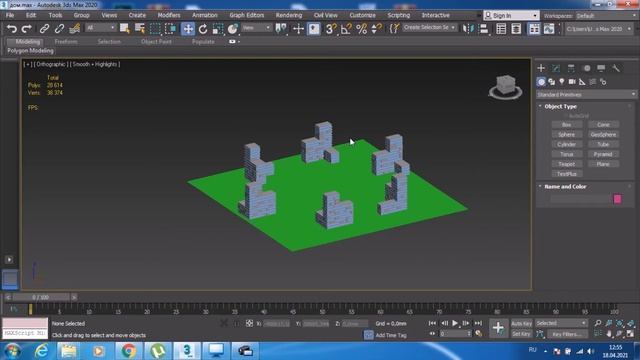
Task: Click the Unlink Selection icon
Action: tap(59, 29)
